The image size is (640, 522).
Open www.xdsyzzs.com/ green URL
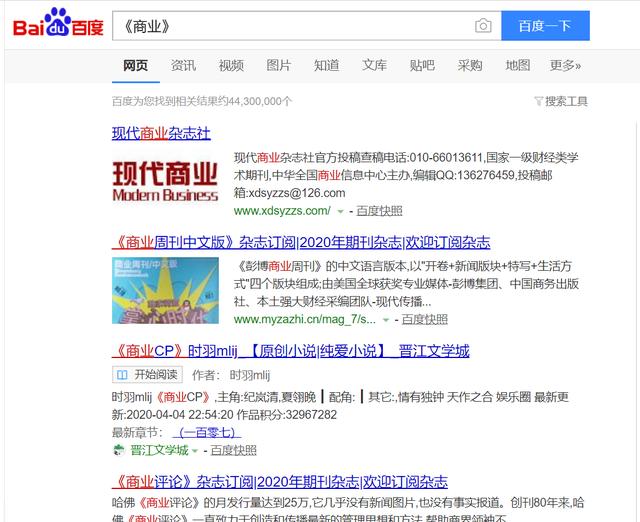282,211
